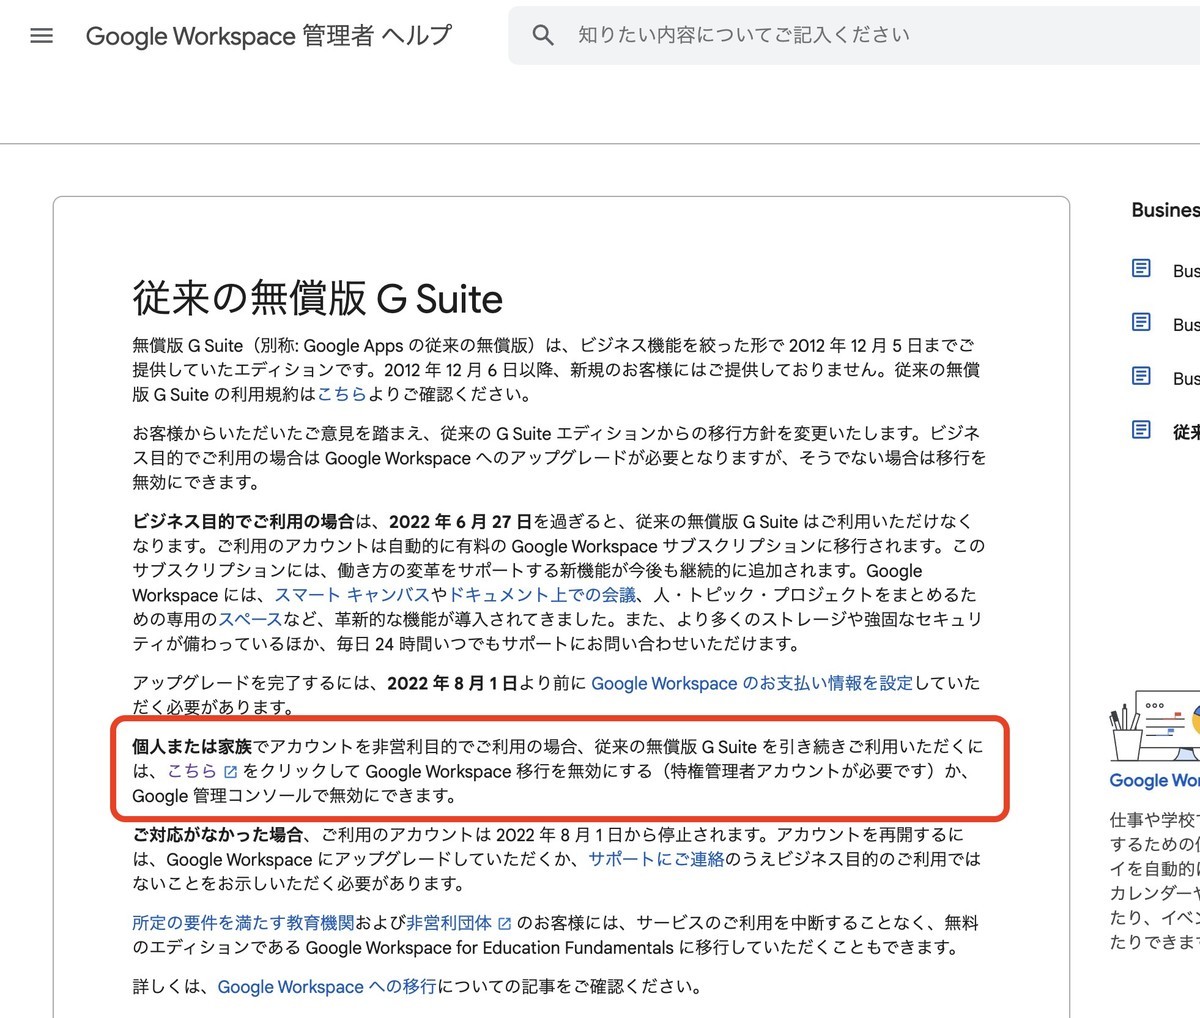Open こちら link to disable Workspace migration
Image resolution: width=1200 pixels, height=1018 pixels.
point(192,771)
